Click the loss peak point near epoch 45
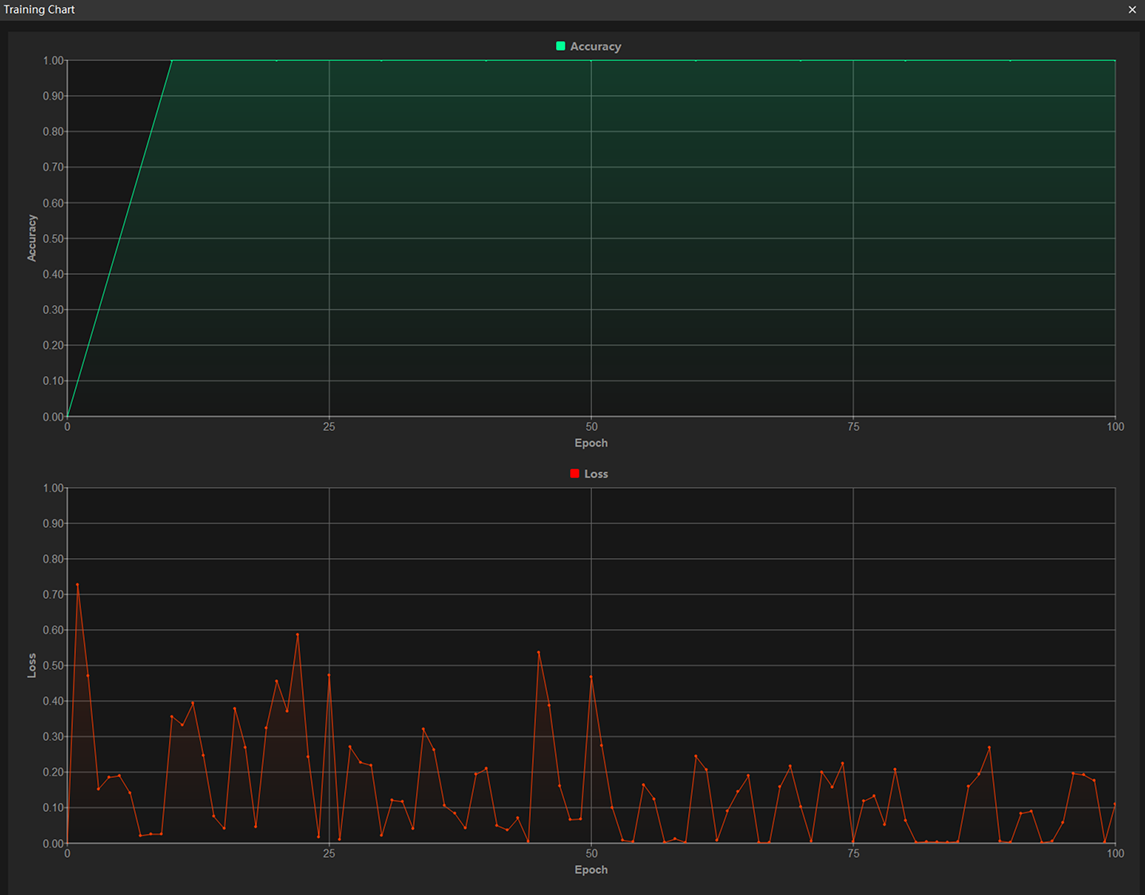The image size is (1145, 895). tap(539, 653)
